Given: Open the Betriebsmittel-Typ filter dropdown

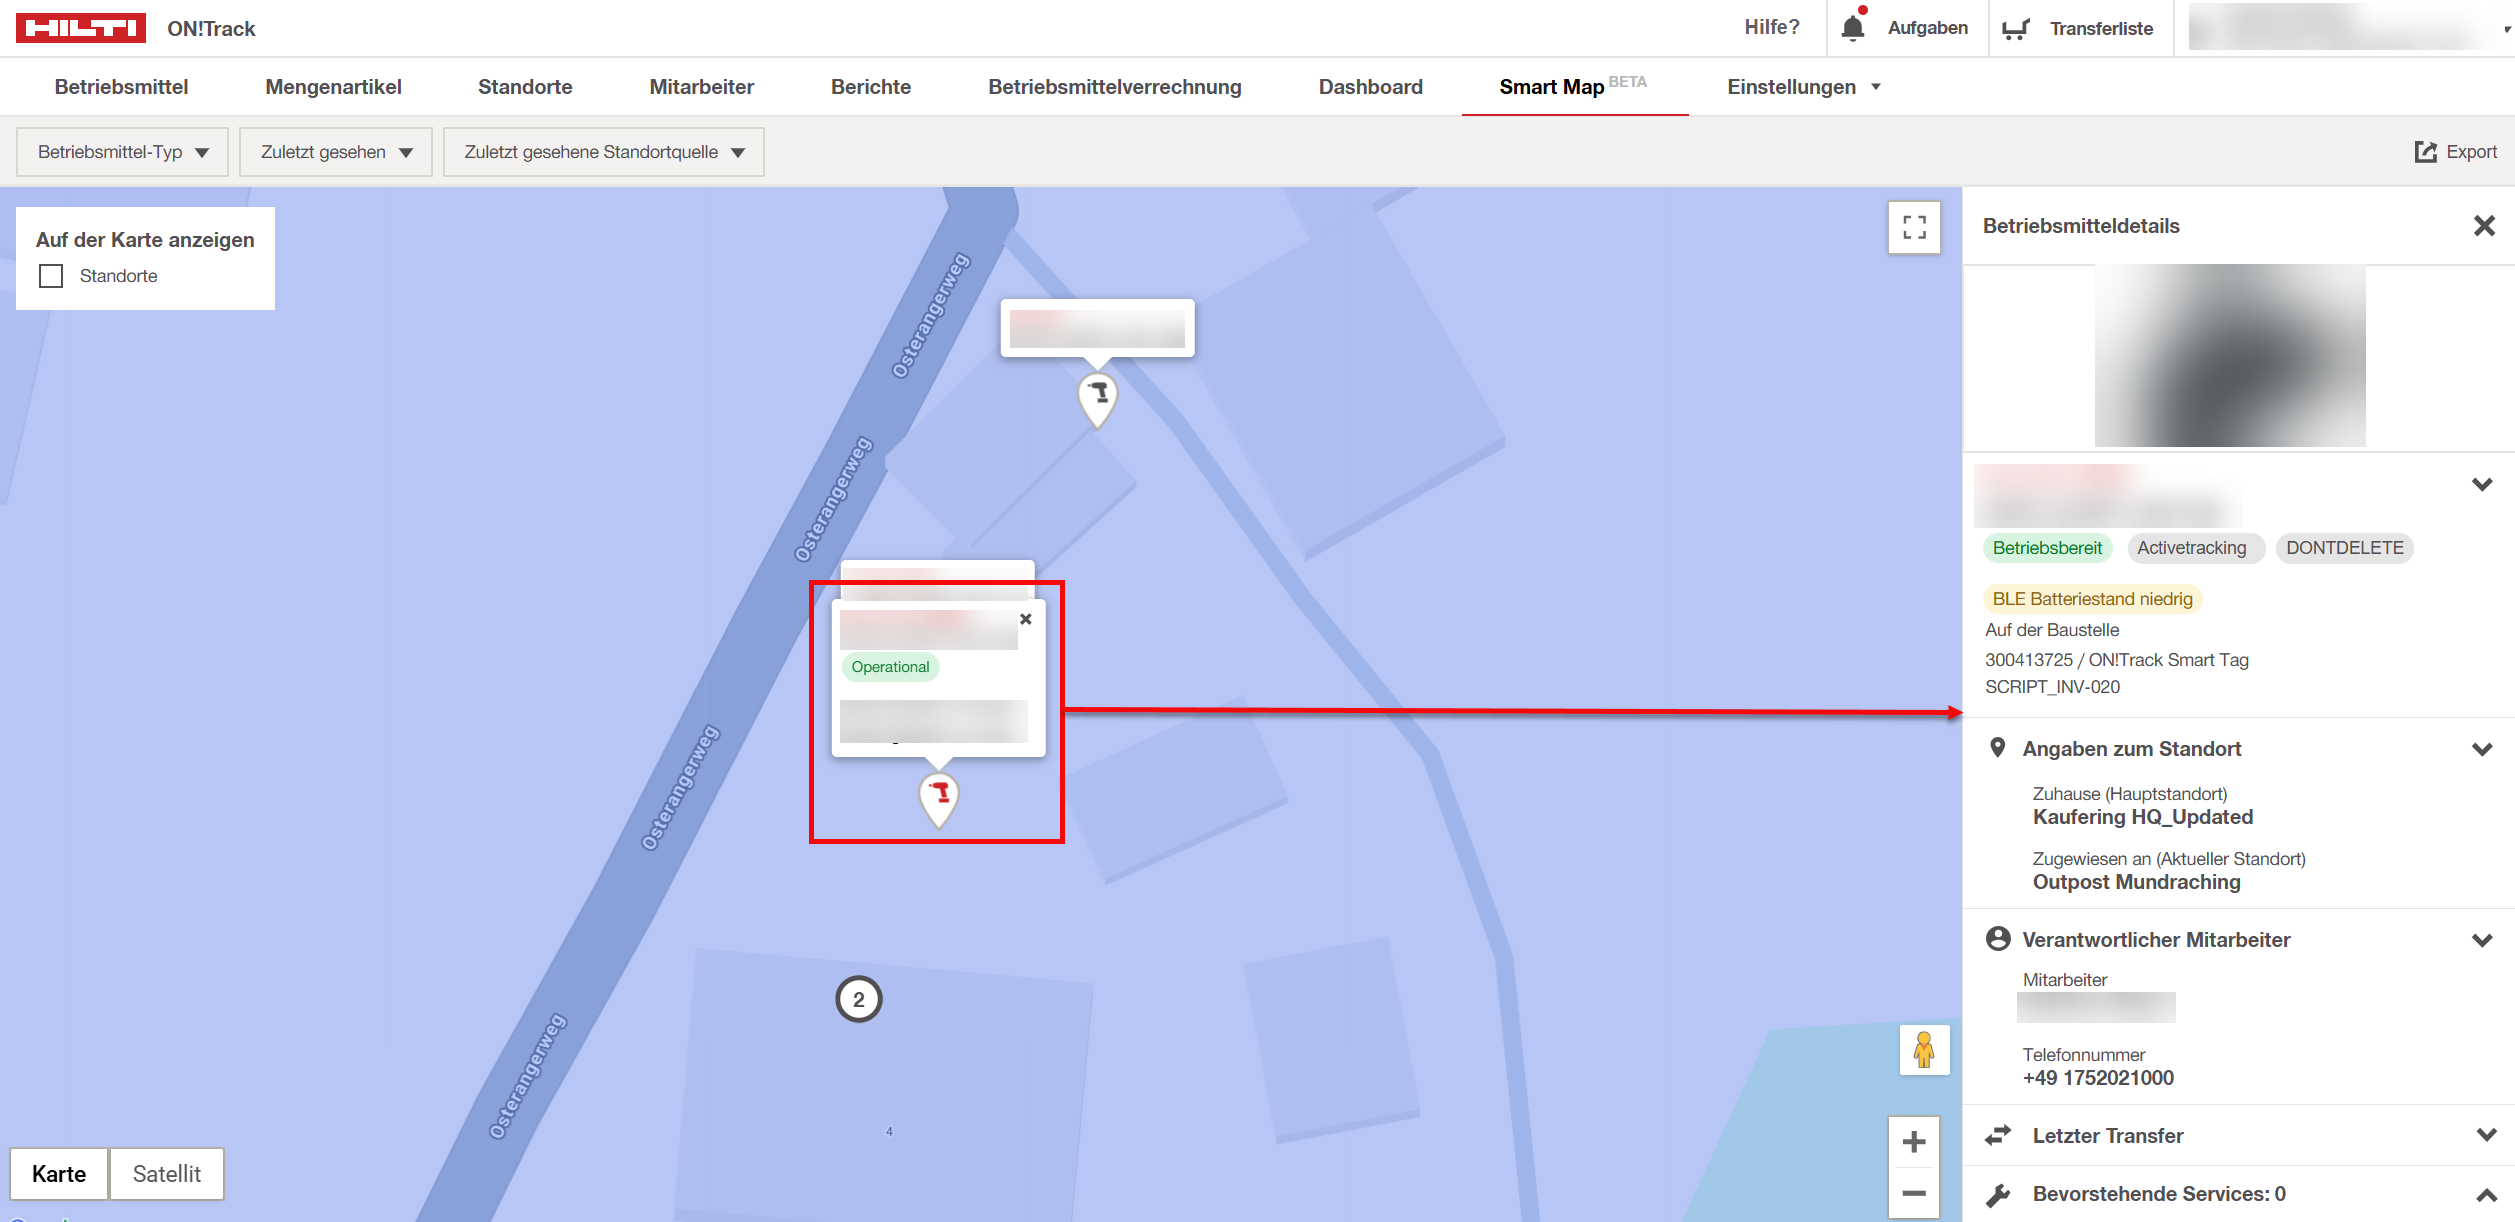Looking at the screenshot, I should tap(123, 152).
